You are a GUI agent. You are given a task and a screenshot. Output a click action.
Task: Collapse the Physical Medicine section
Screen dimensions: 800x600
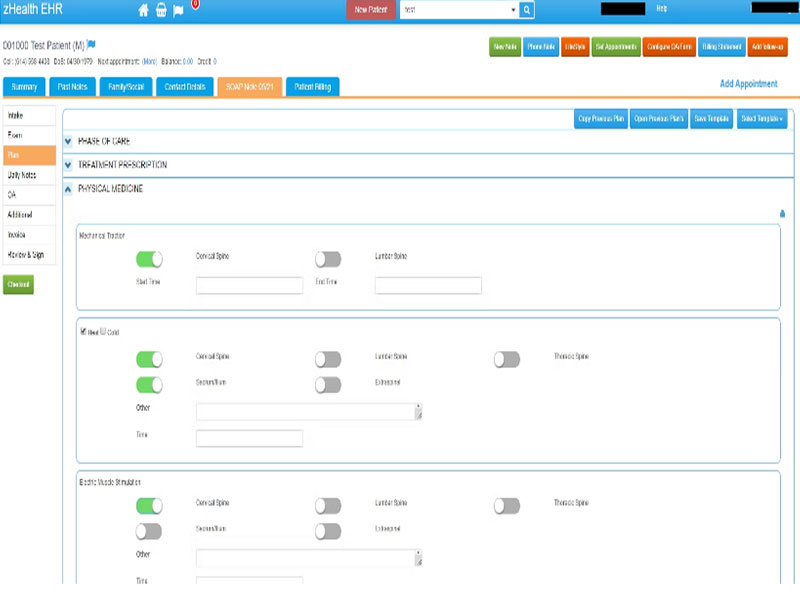point(68,188)
